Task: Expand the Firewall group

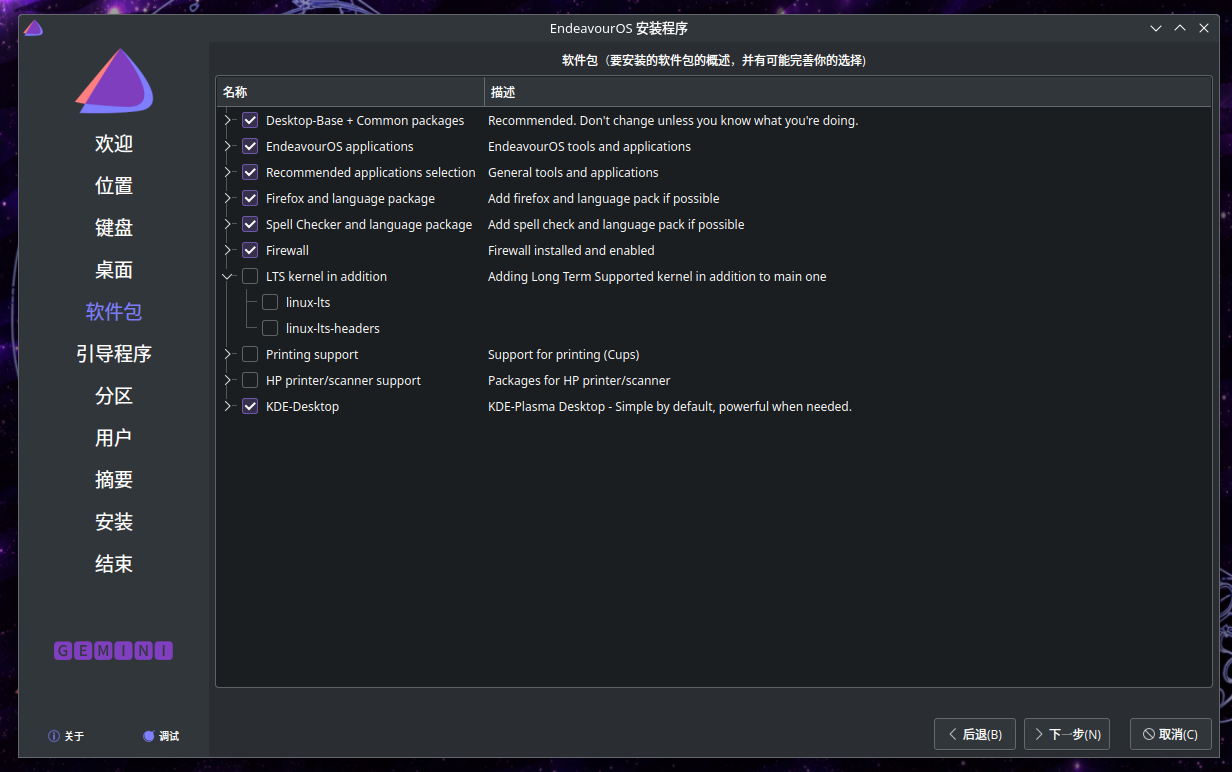Action: coord(228,250)
